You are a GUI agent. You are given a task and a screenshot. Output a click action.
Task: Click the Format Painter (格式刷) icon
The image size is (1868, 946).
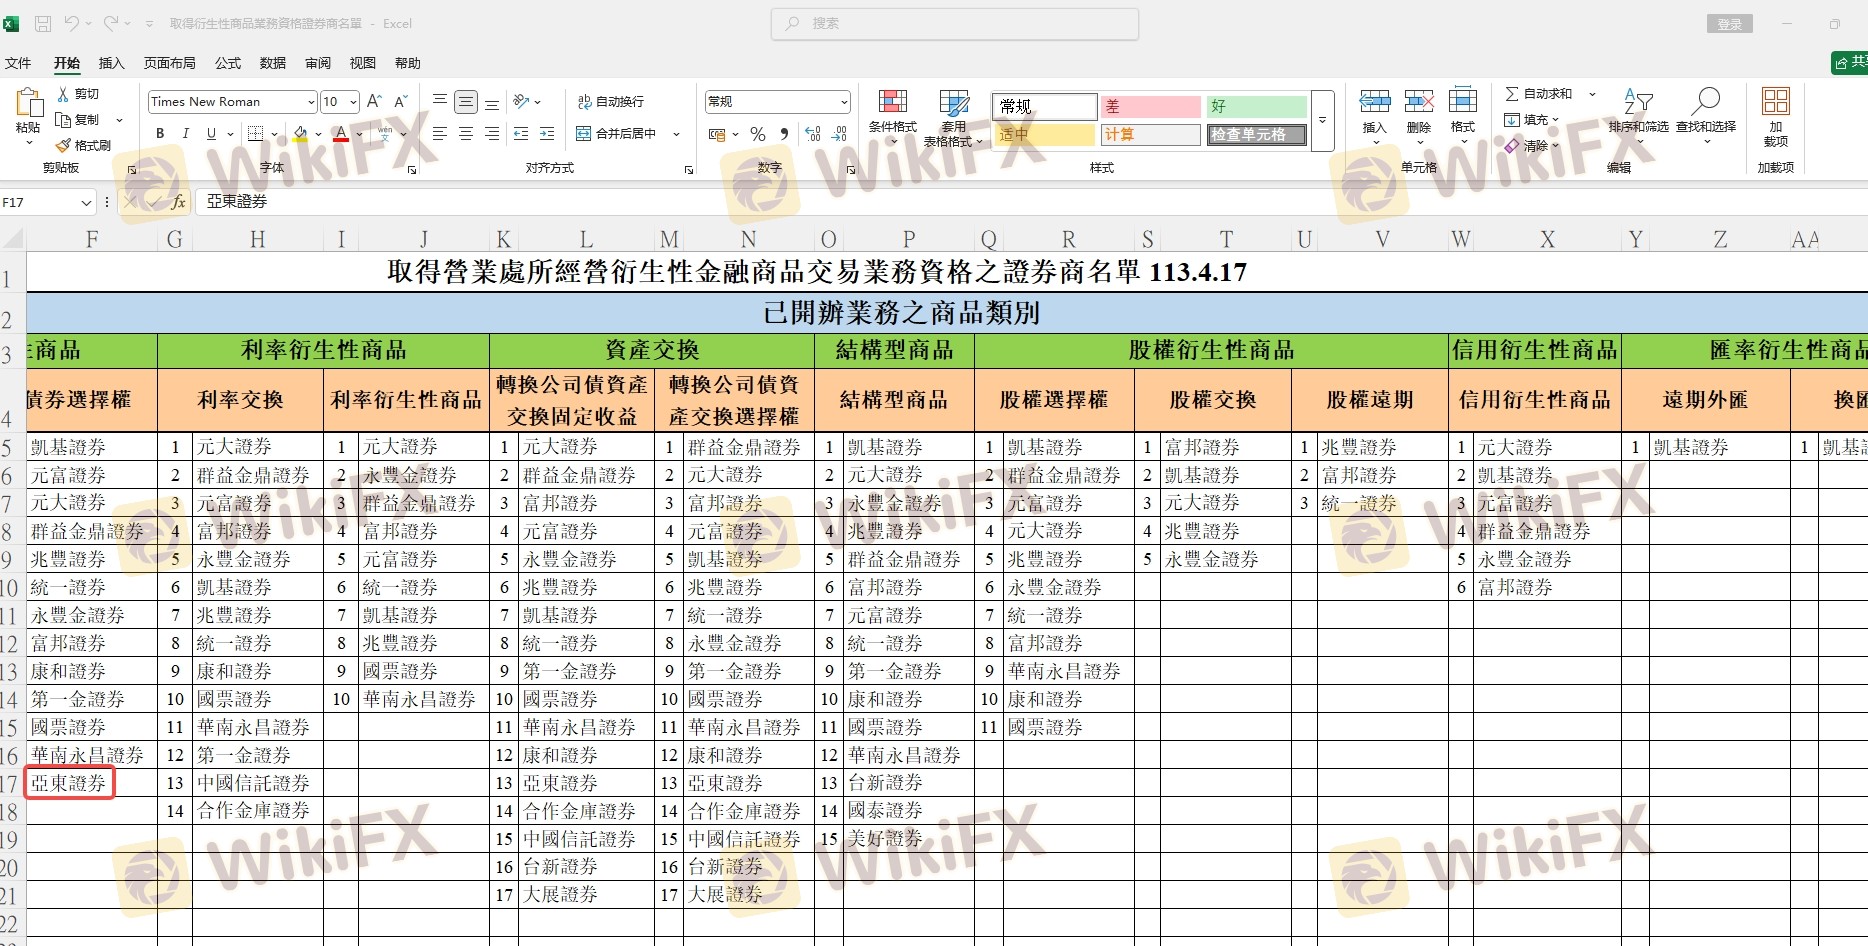[64, 145]
